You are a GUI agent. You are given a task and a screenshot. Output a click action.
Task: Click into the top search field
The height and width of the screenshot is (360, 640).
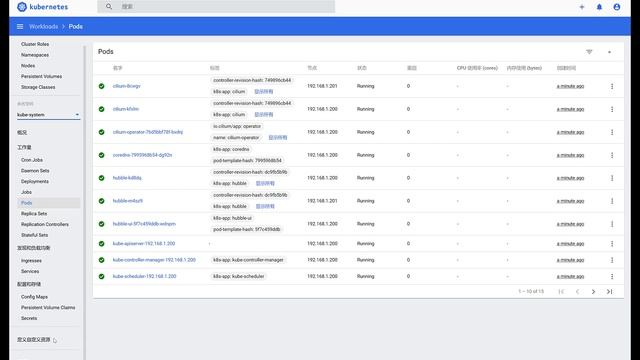tap(216, 7)
